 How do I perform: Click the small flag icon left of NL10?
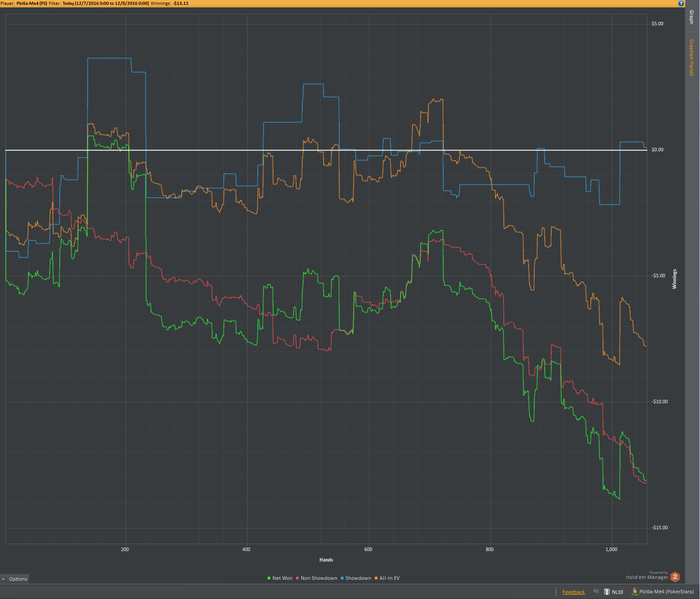tap(596, 591)
